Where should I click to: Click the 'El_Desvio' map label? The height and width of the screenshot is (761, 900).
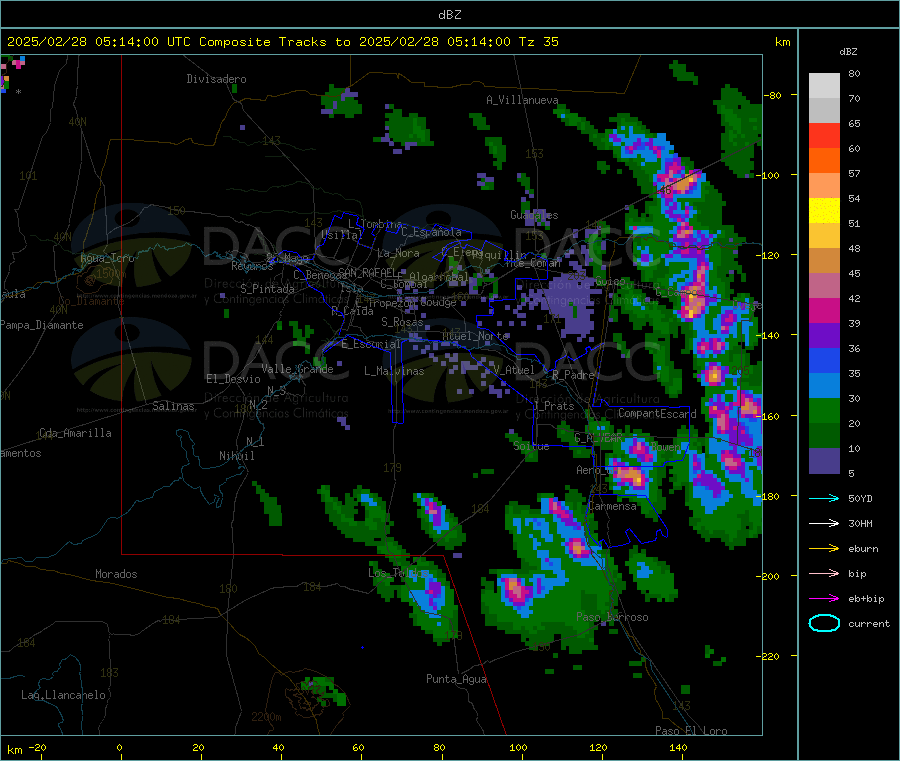point(233,379)
